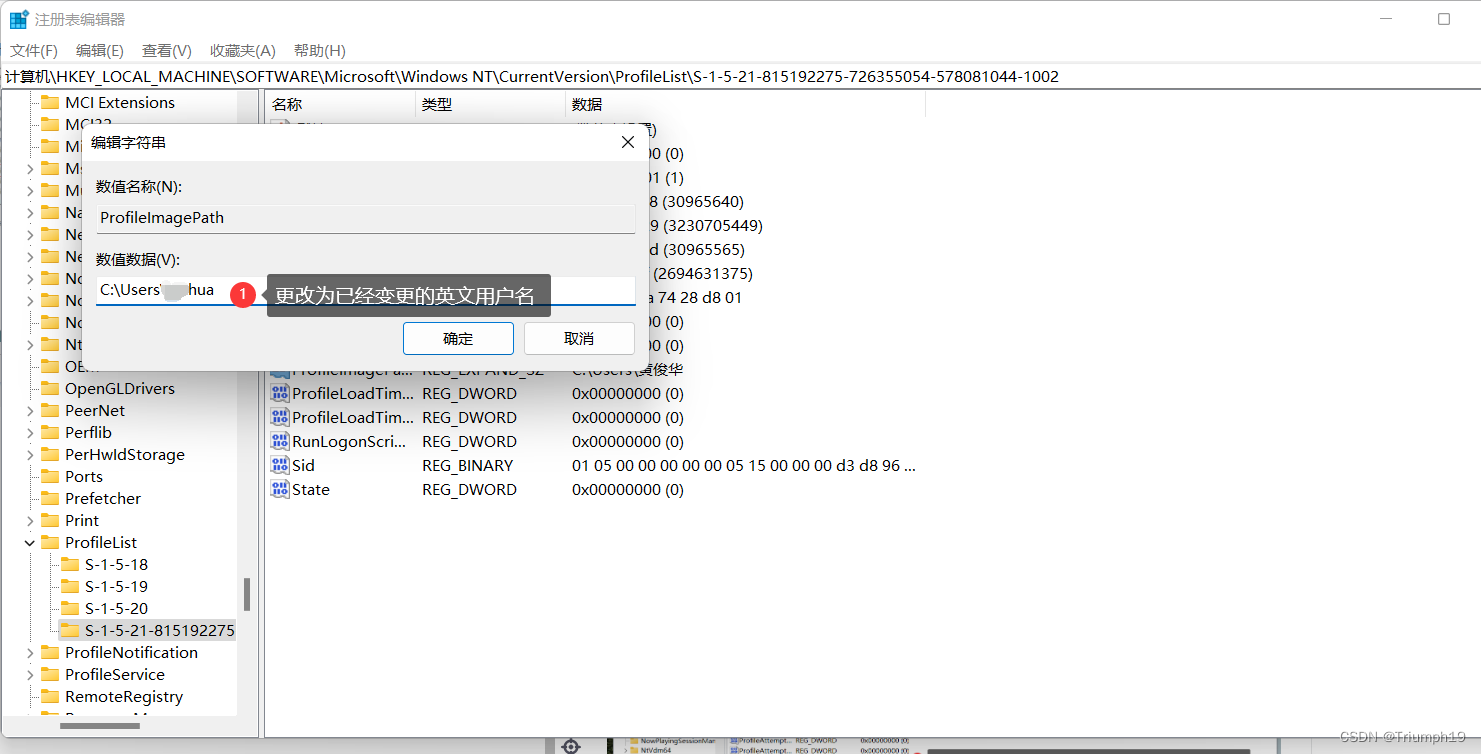Viewport: 1481px width, 754px height.
Task: Open the 查看(V) menu
Action: (167, 50)
